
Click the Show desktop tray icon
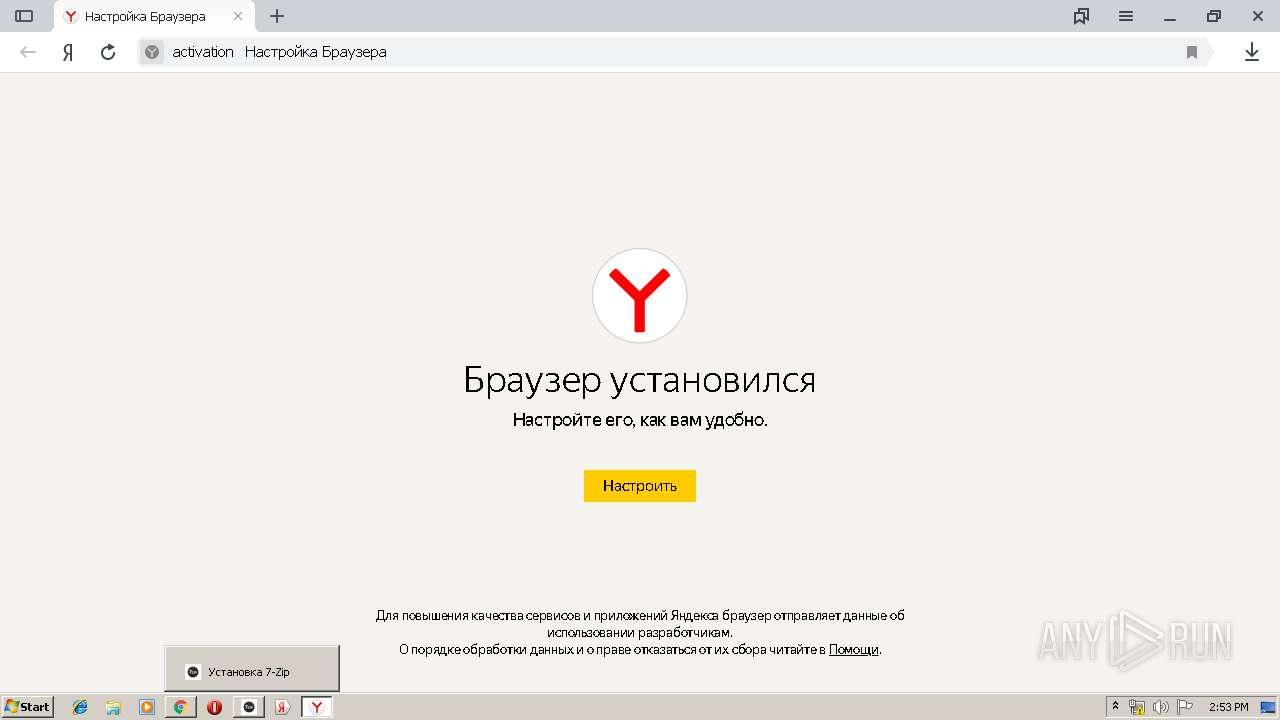1267,707
